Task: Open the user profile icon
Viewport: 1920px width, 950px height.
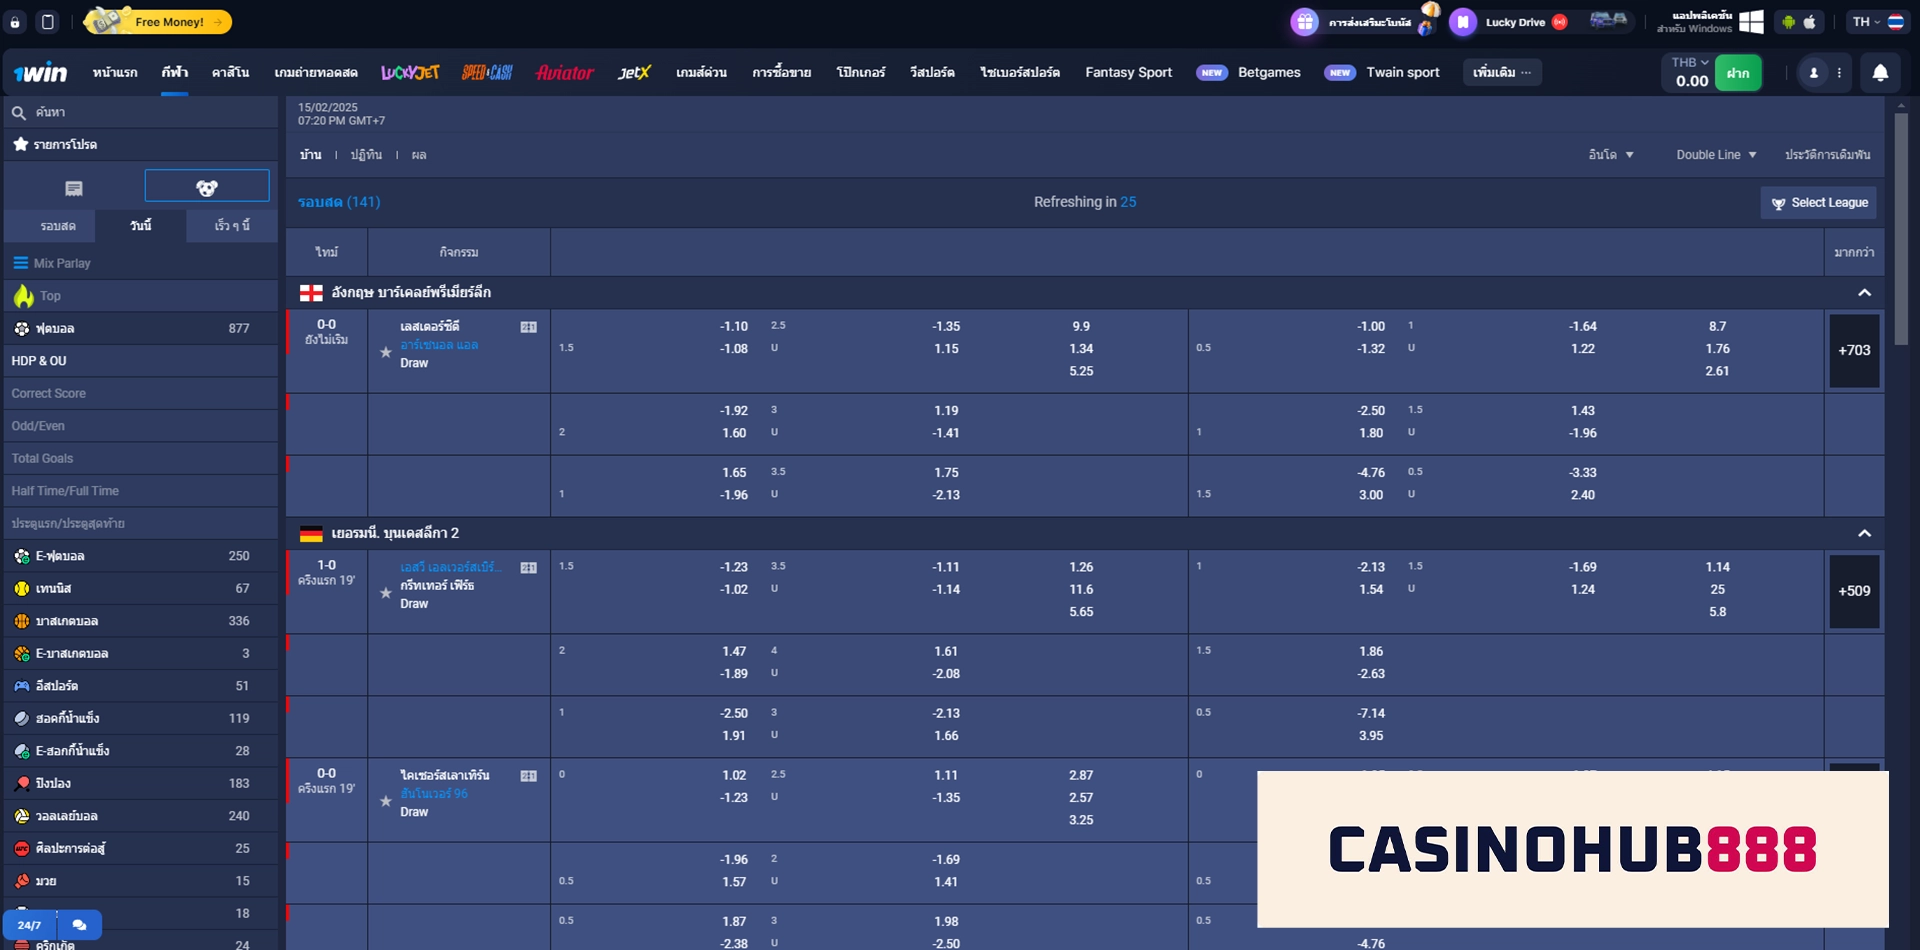Action: (1813, 73)
